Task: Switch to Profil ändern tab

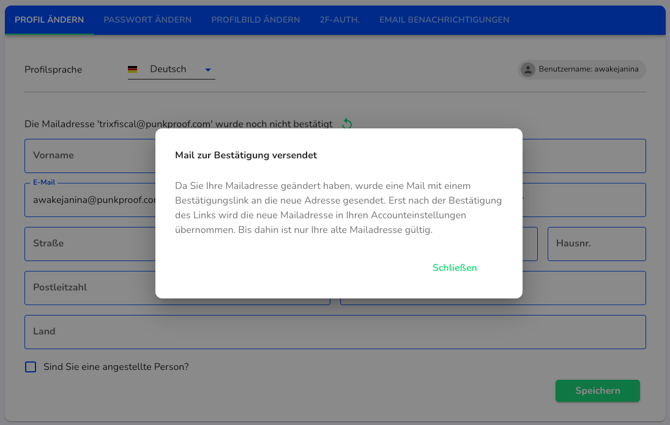Action: pyautogui.click(x=49, y=20)
